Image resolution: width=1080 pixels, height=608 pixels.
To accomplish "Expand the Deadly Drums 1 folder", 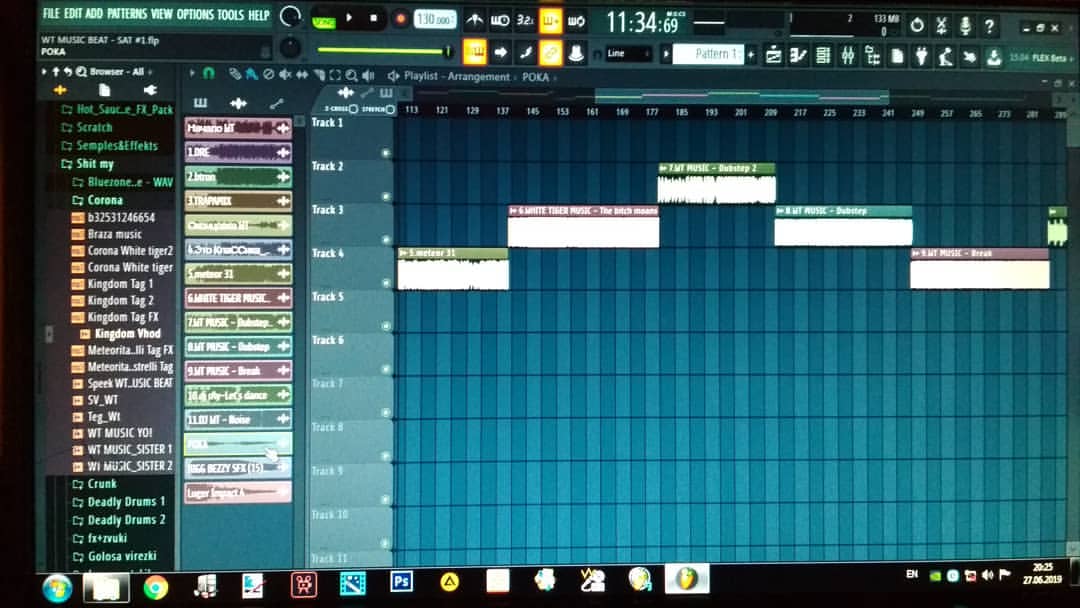I will (x=119, y=502).
